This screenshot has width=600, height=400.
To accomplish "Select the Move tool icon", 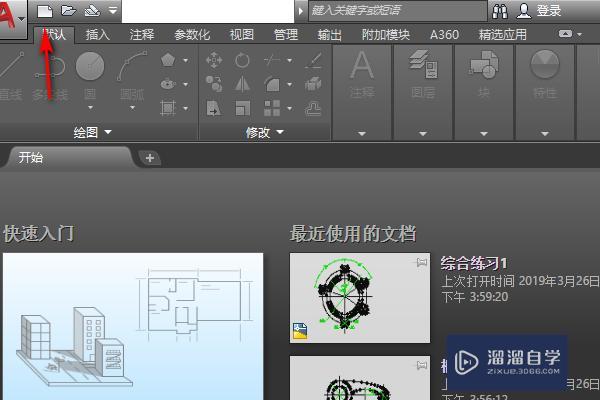I will 214,60.
